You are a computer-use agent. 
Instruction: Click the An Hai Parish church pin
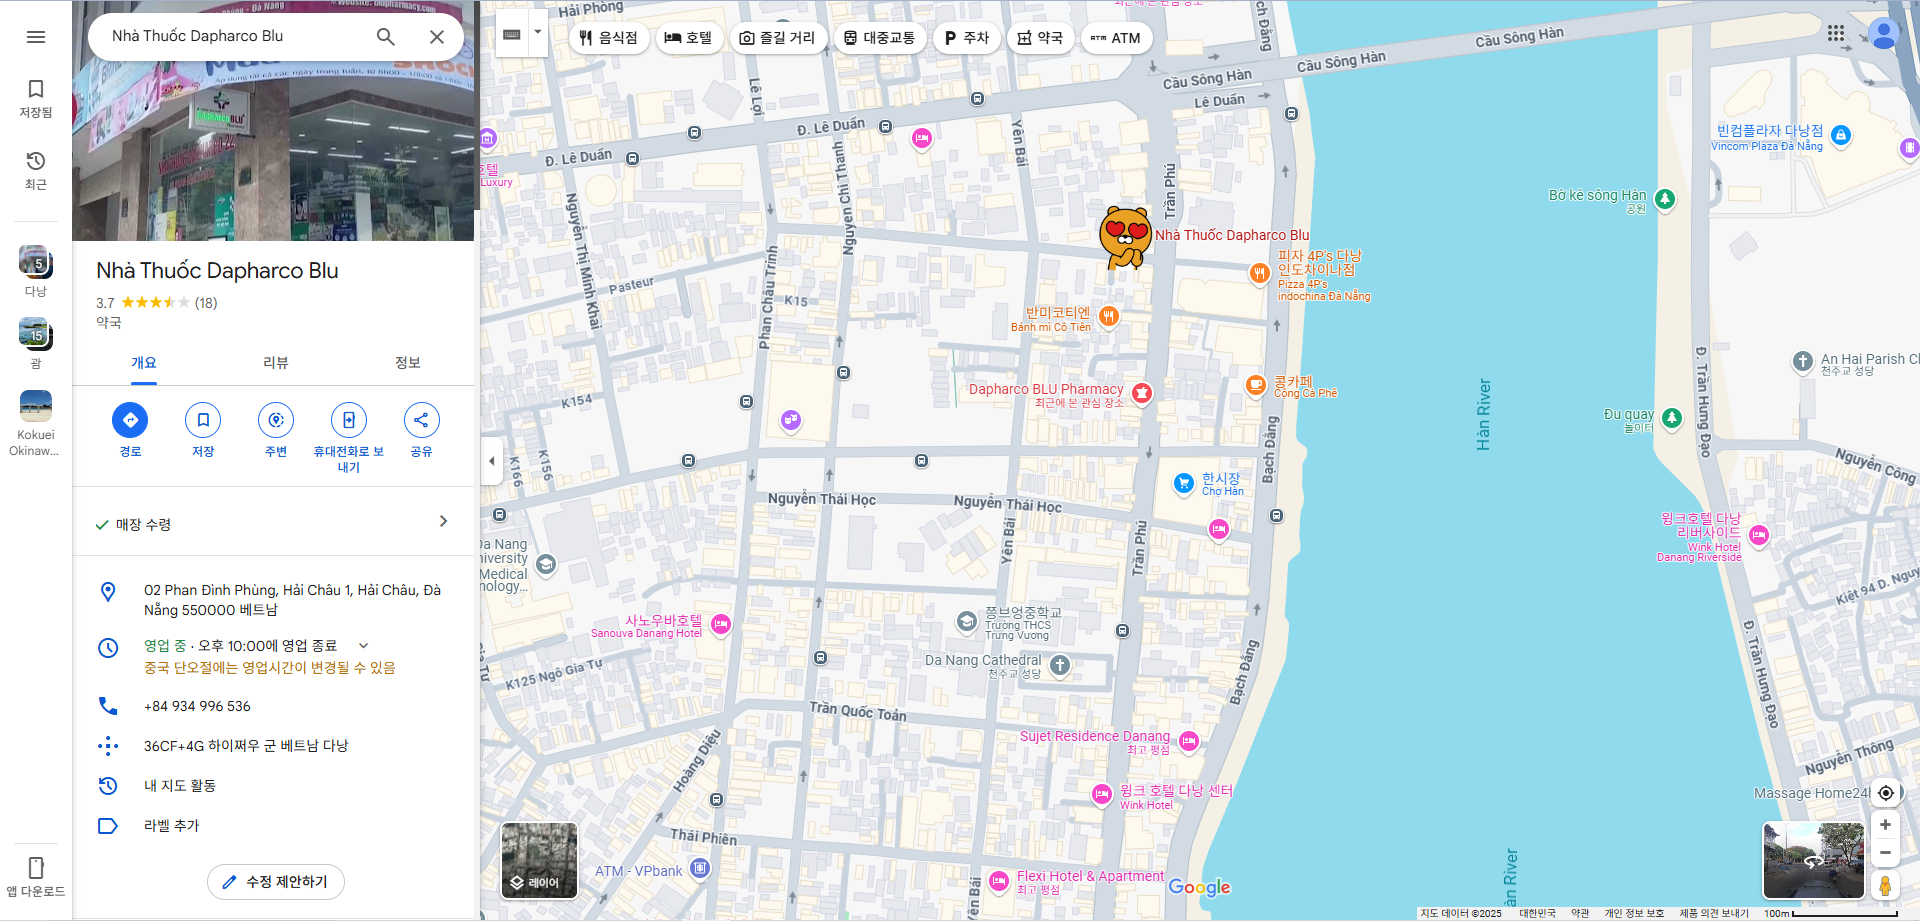pos(1802,362)
